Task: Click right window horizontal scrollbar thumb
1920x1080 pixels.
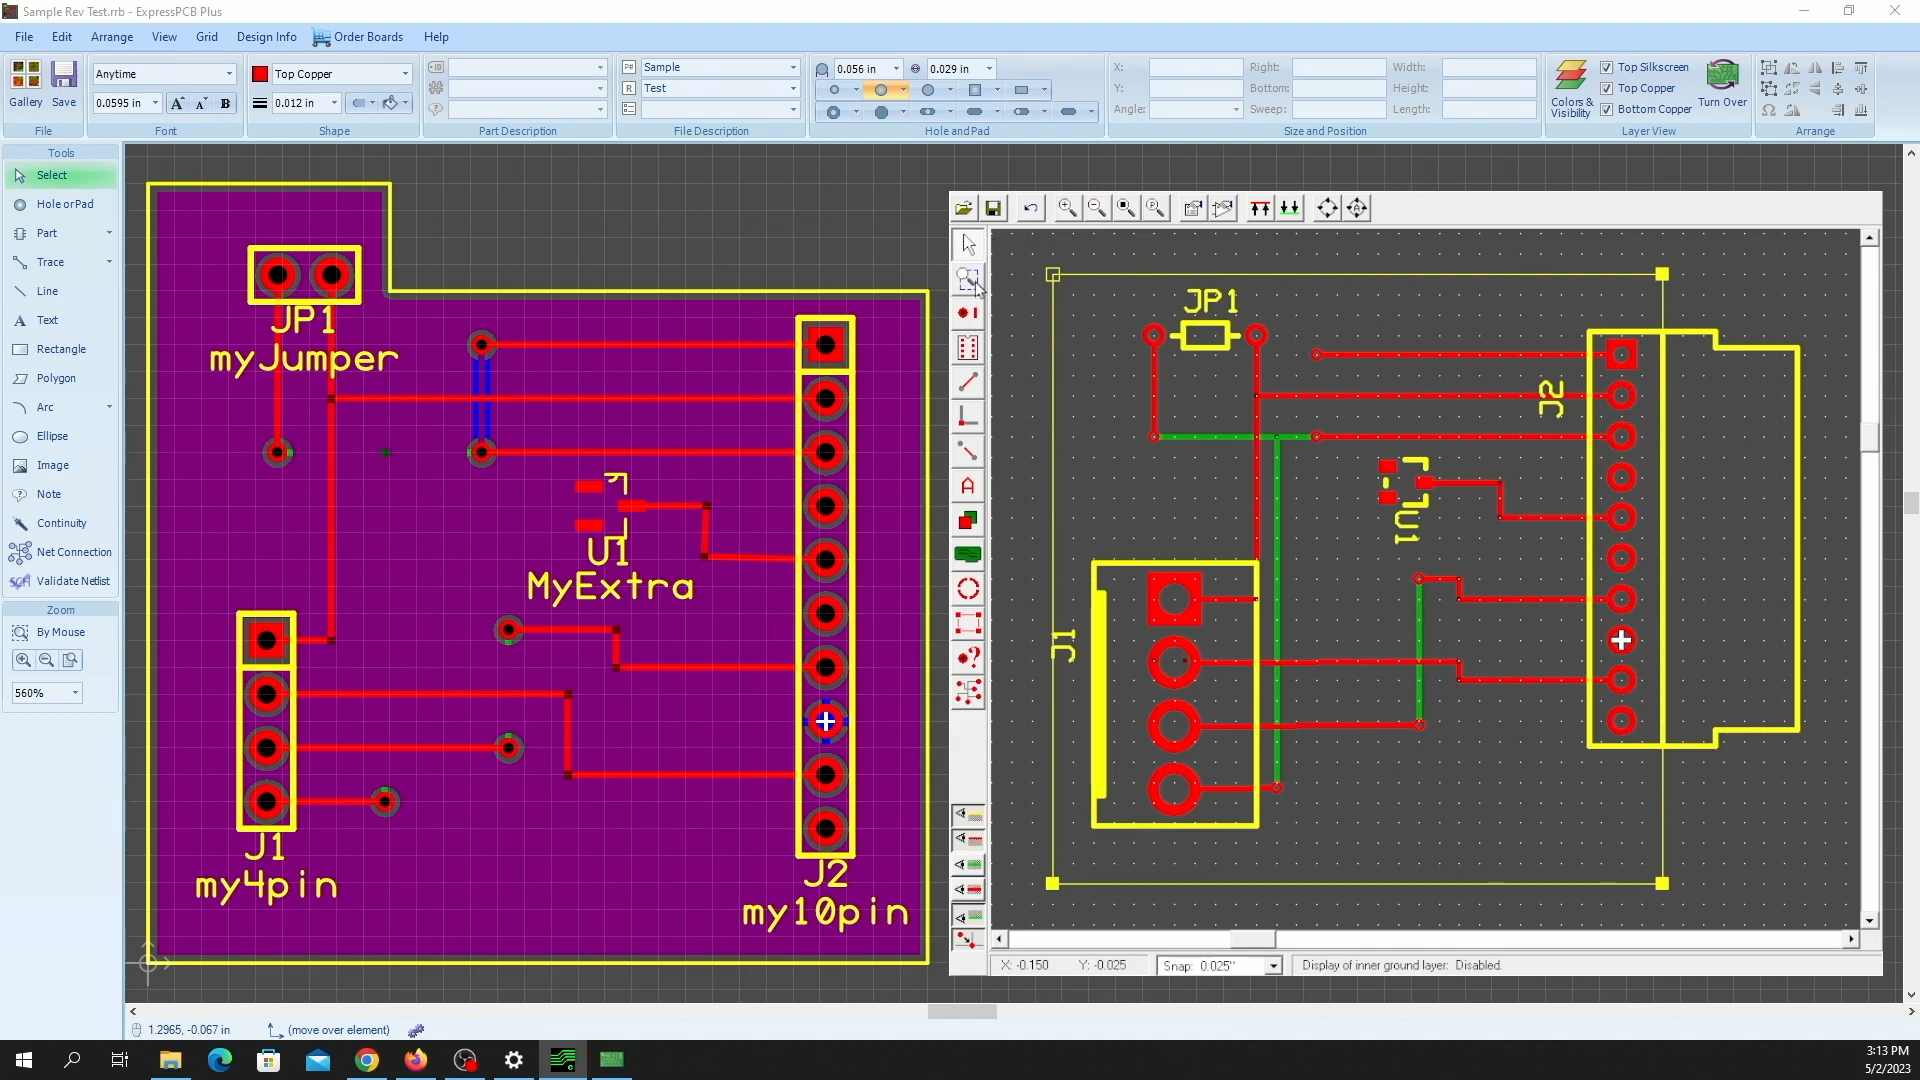Action: 1252,940
